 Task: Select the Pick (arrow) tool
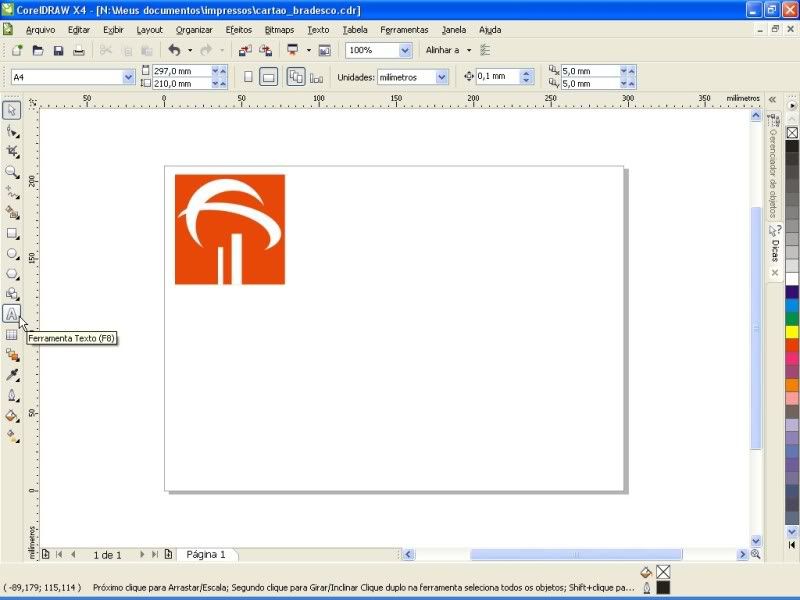pos(12,110)
